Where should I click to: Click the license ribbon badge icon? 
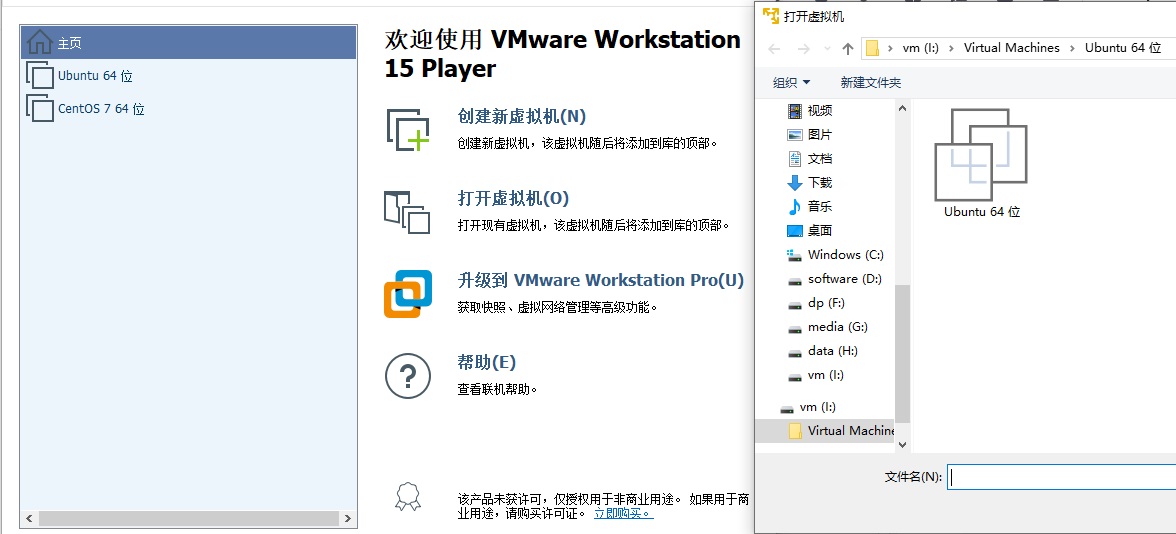pos(408,496)
